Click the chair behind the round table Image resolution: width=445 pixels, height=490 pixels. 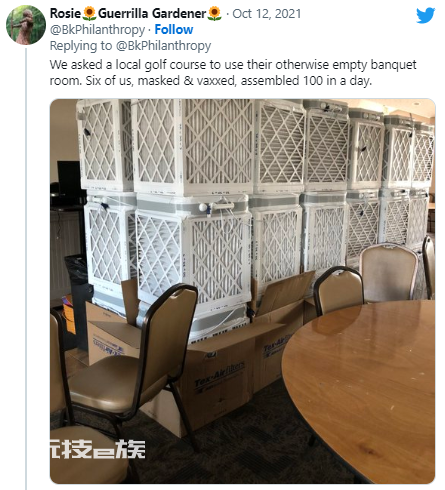[x=389, y=272]
